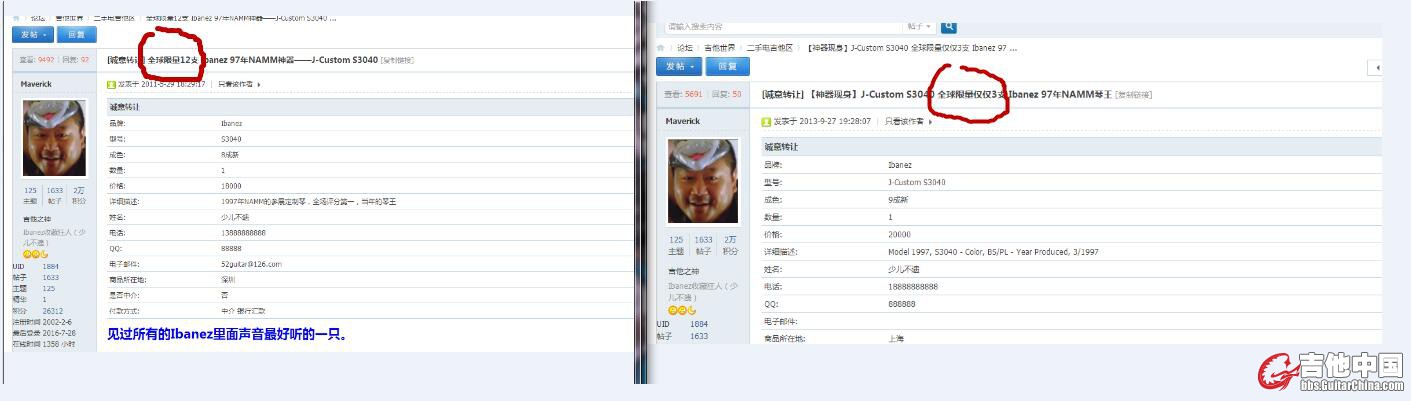This screenshot has width=1411, height=401.
Task: Open Maverick username in left window
Action: [x=36, y=84]
